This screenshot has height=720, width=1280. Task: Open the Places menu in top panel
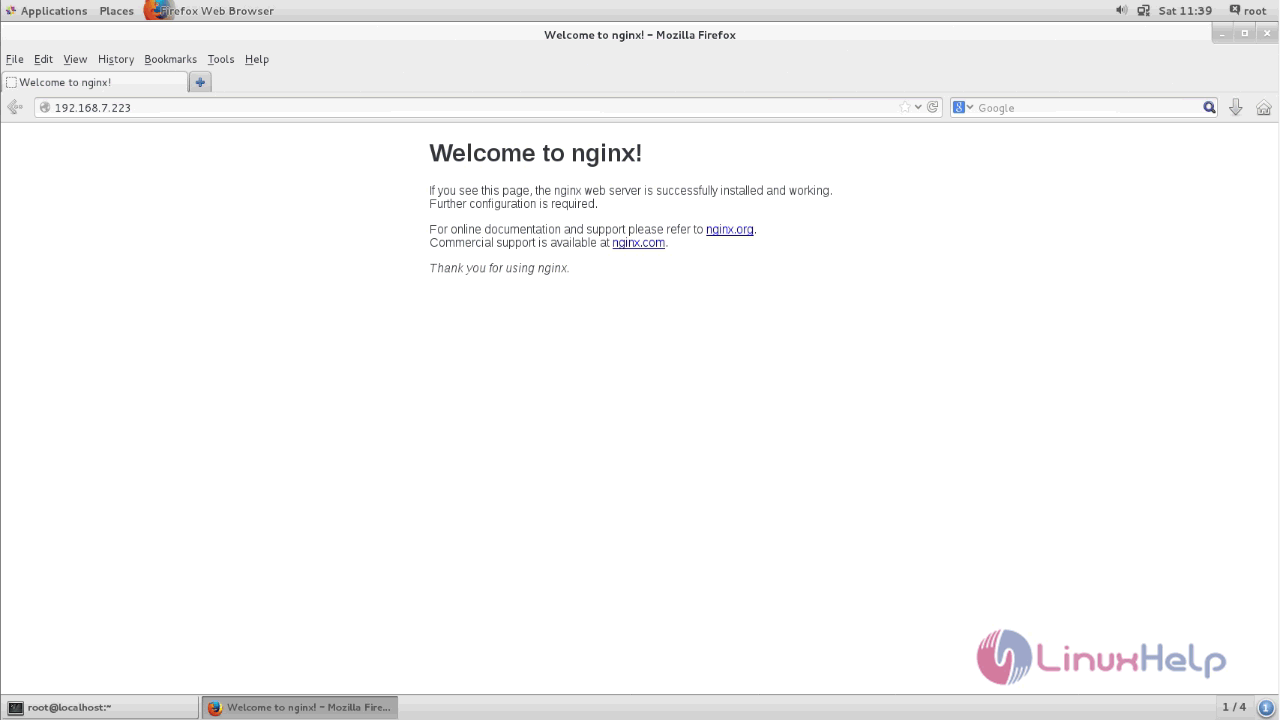pyautogui.click(x=116, y=11)
